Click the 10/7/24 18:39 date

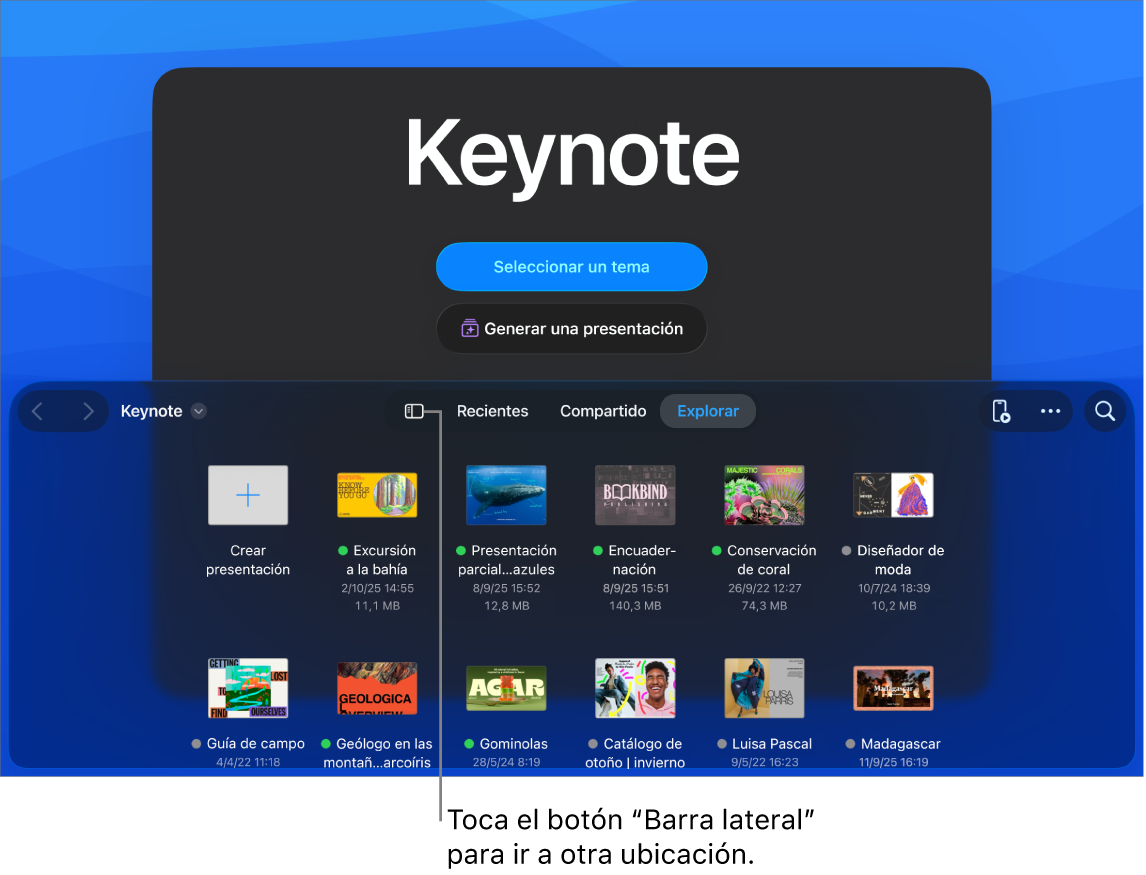[893, 588]
